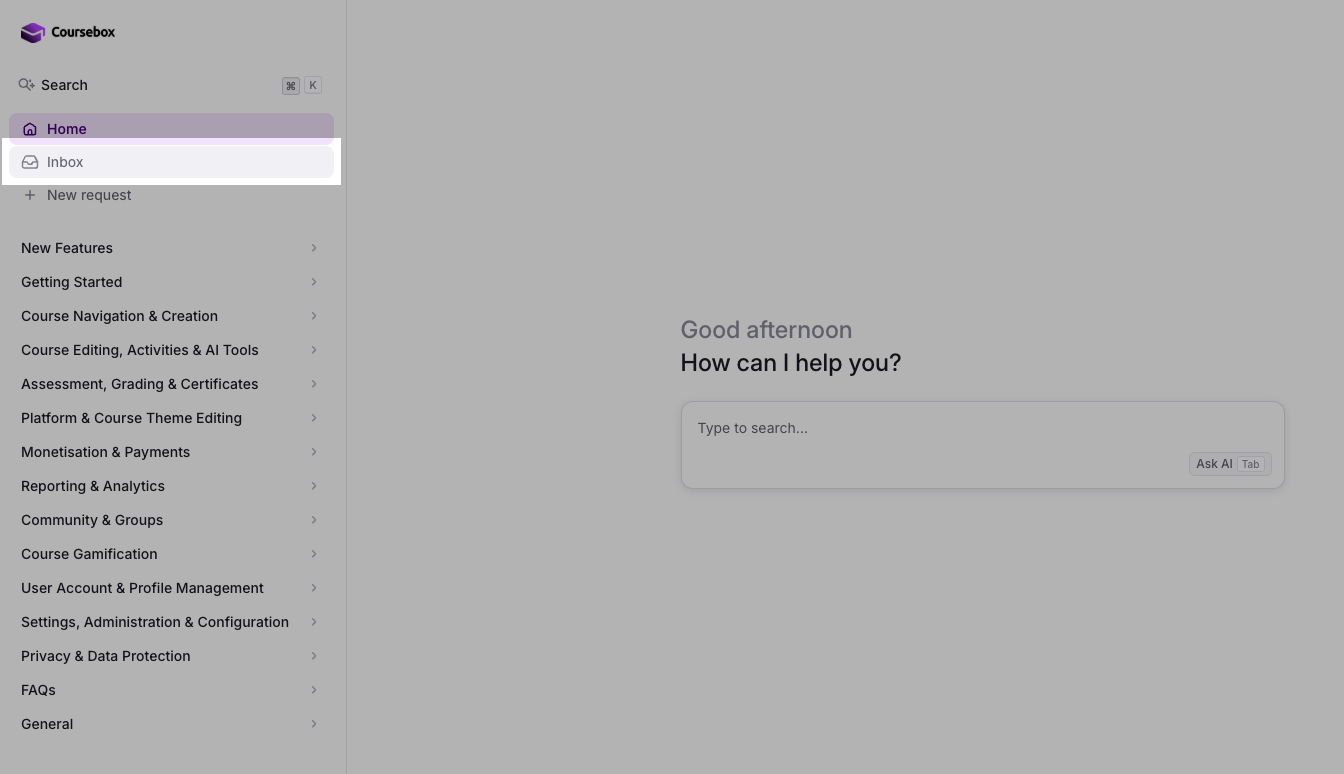Expand the New Features chevron
1344x774 pixels.
click(314, 248)
